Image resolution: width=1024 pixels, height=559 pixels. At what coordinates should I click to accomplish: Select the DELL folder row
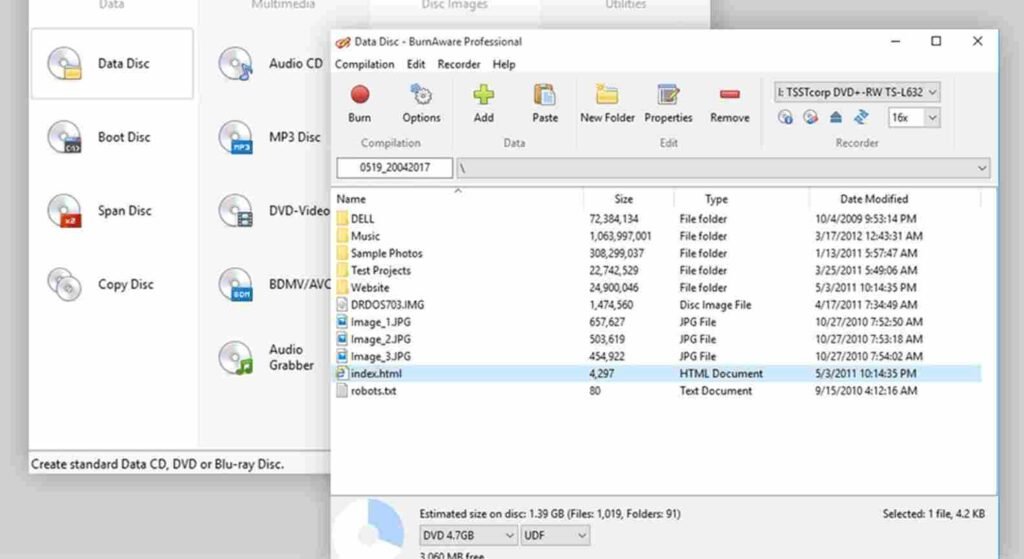click(657, 219)
